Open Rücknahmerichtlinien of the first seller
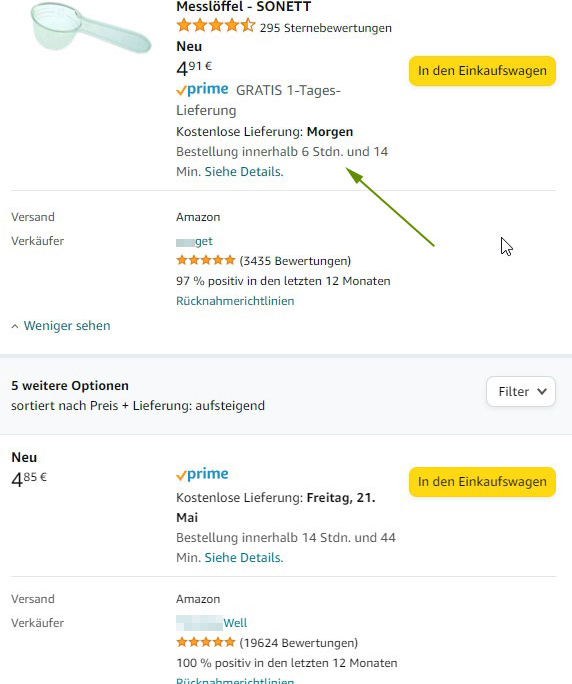572x684 pixels. (235, 301)
